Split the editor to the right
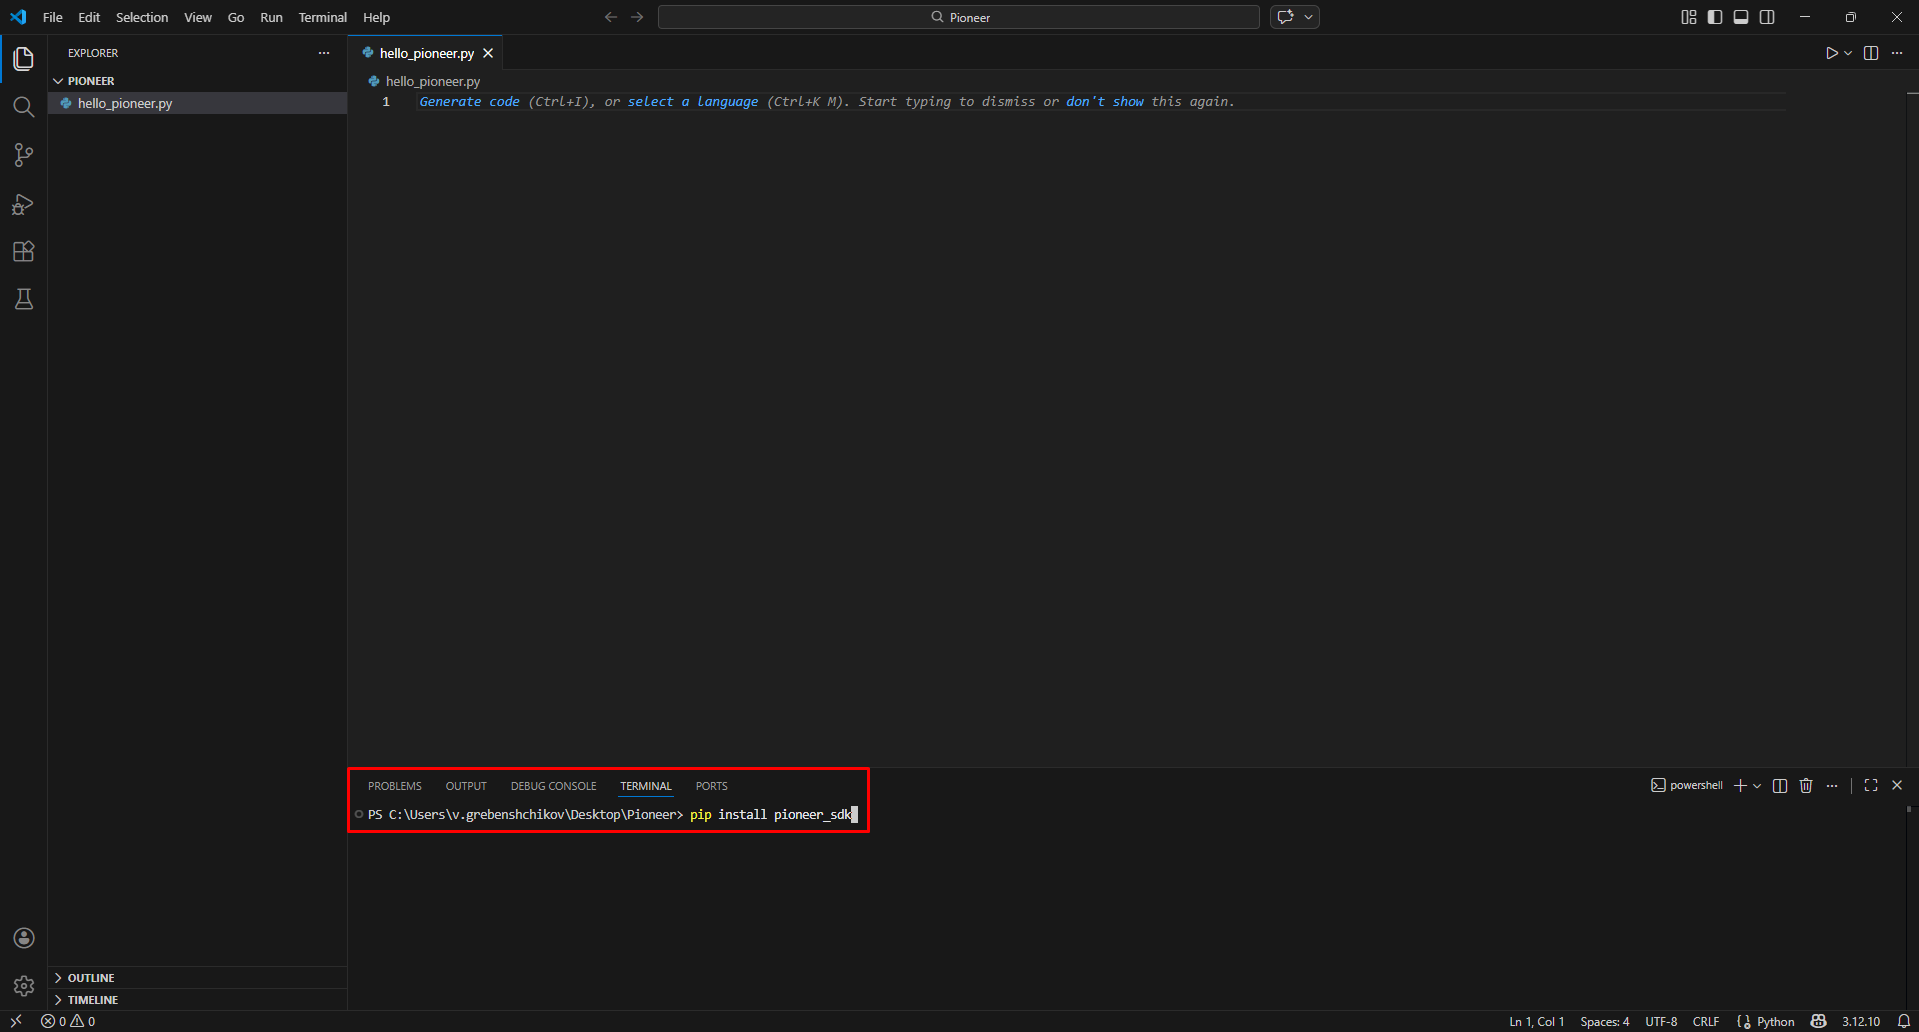This screenshot has height=1032, width=1919. click(x=1871, y=53)
